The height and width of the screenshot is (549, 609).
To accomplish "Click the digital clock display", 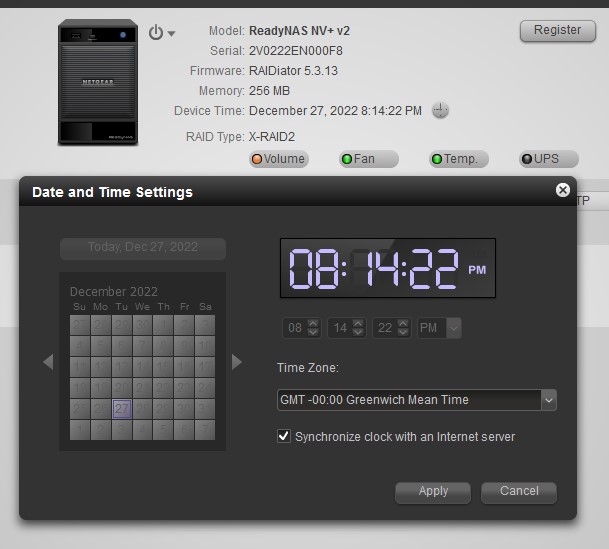I will 388,268.
